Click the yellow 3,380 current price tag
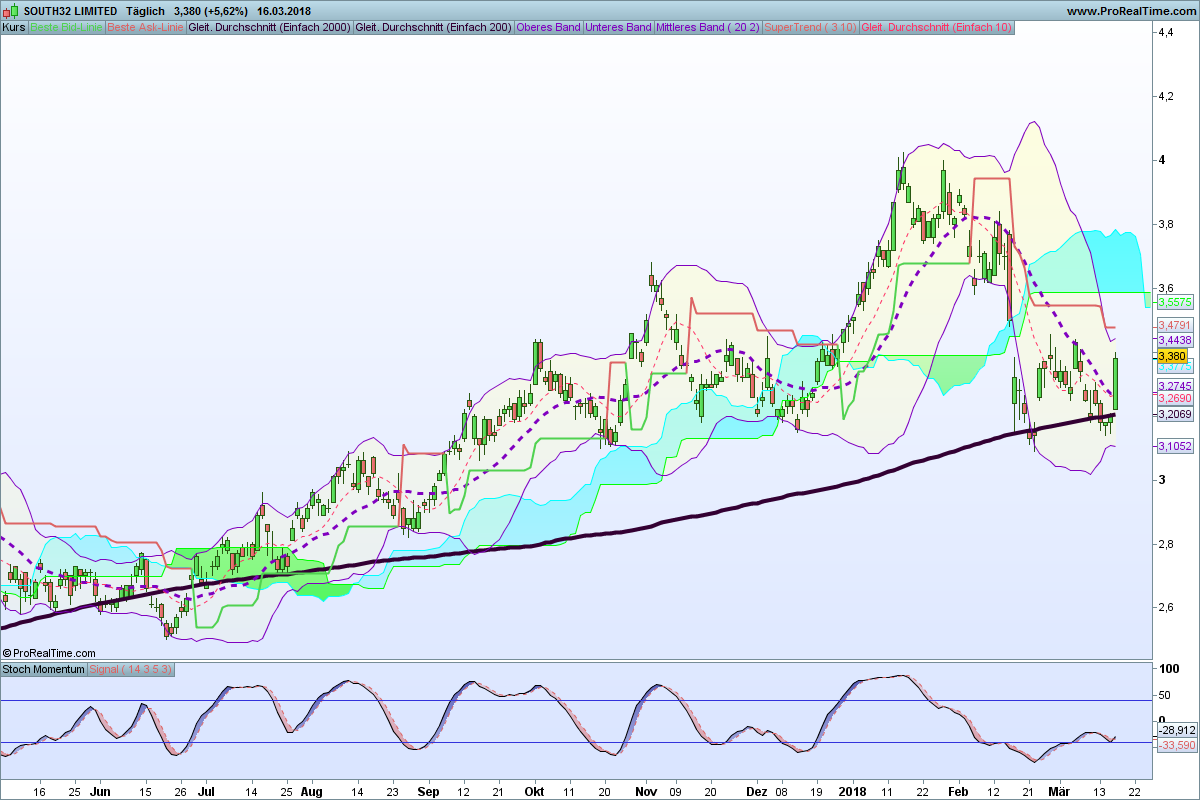The width and height of the screenshot is (1200, 800). [1171, 356]
